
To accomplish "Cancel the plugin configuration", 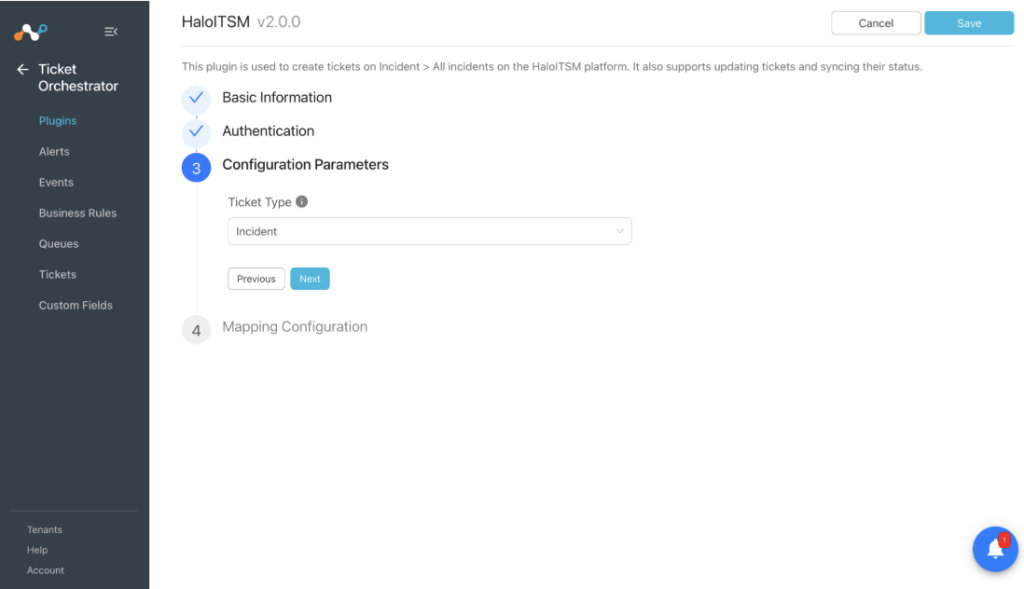I will point(876,23).
